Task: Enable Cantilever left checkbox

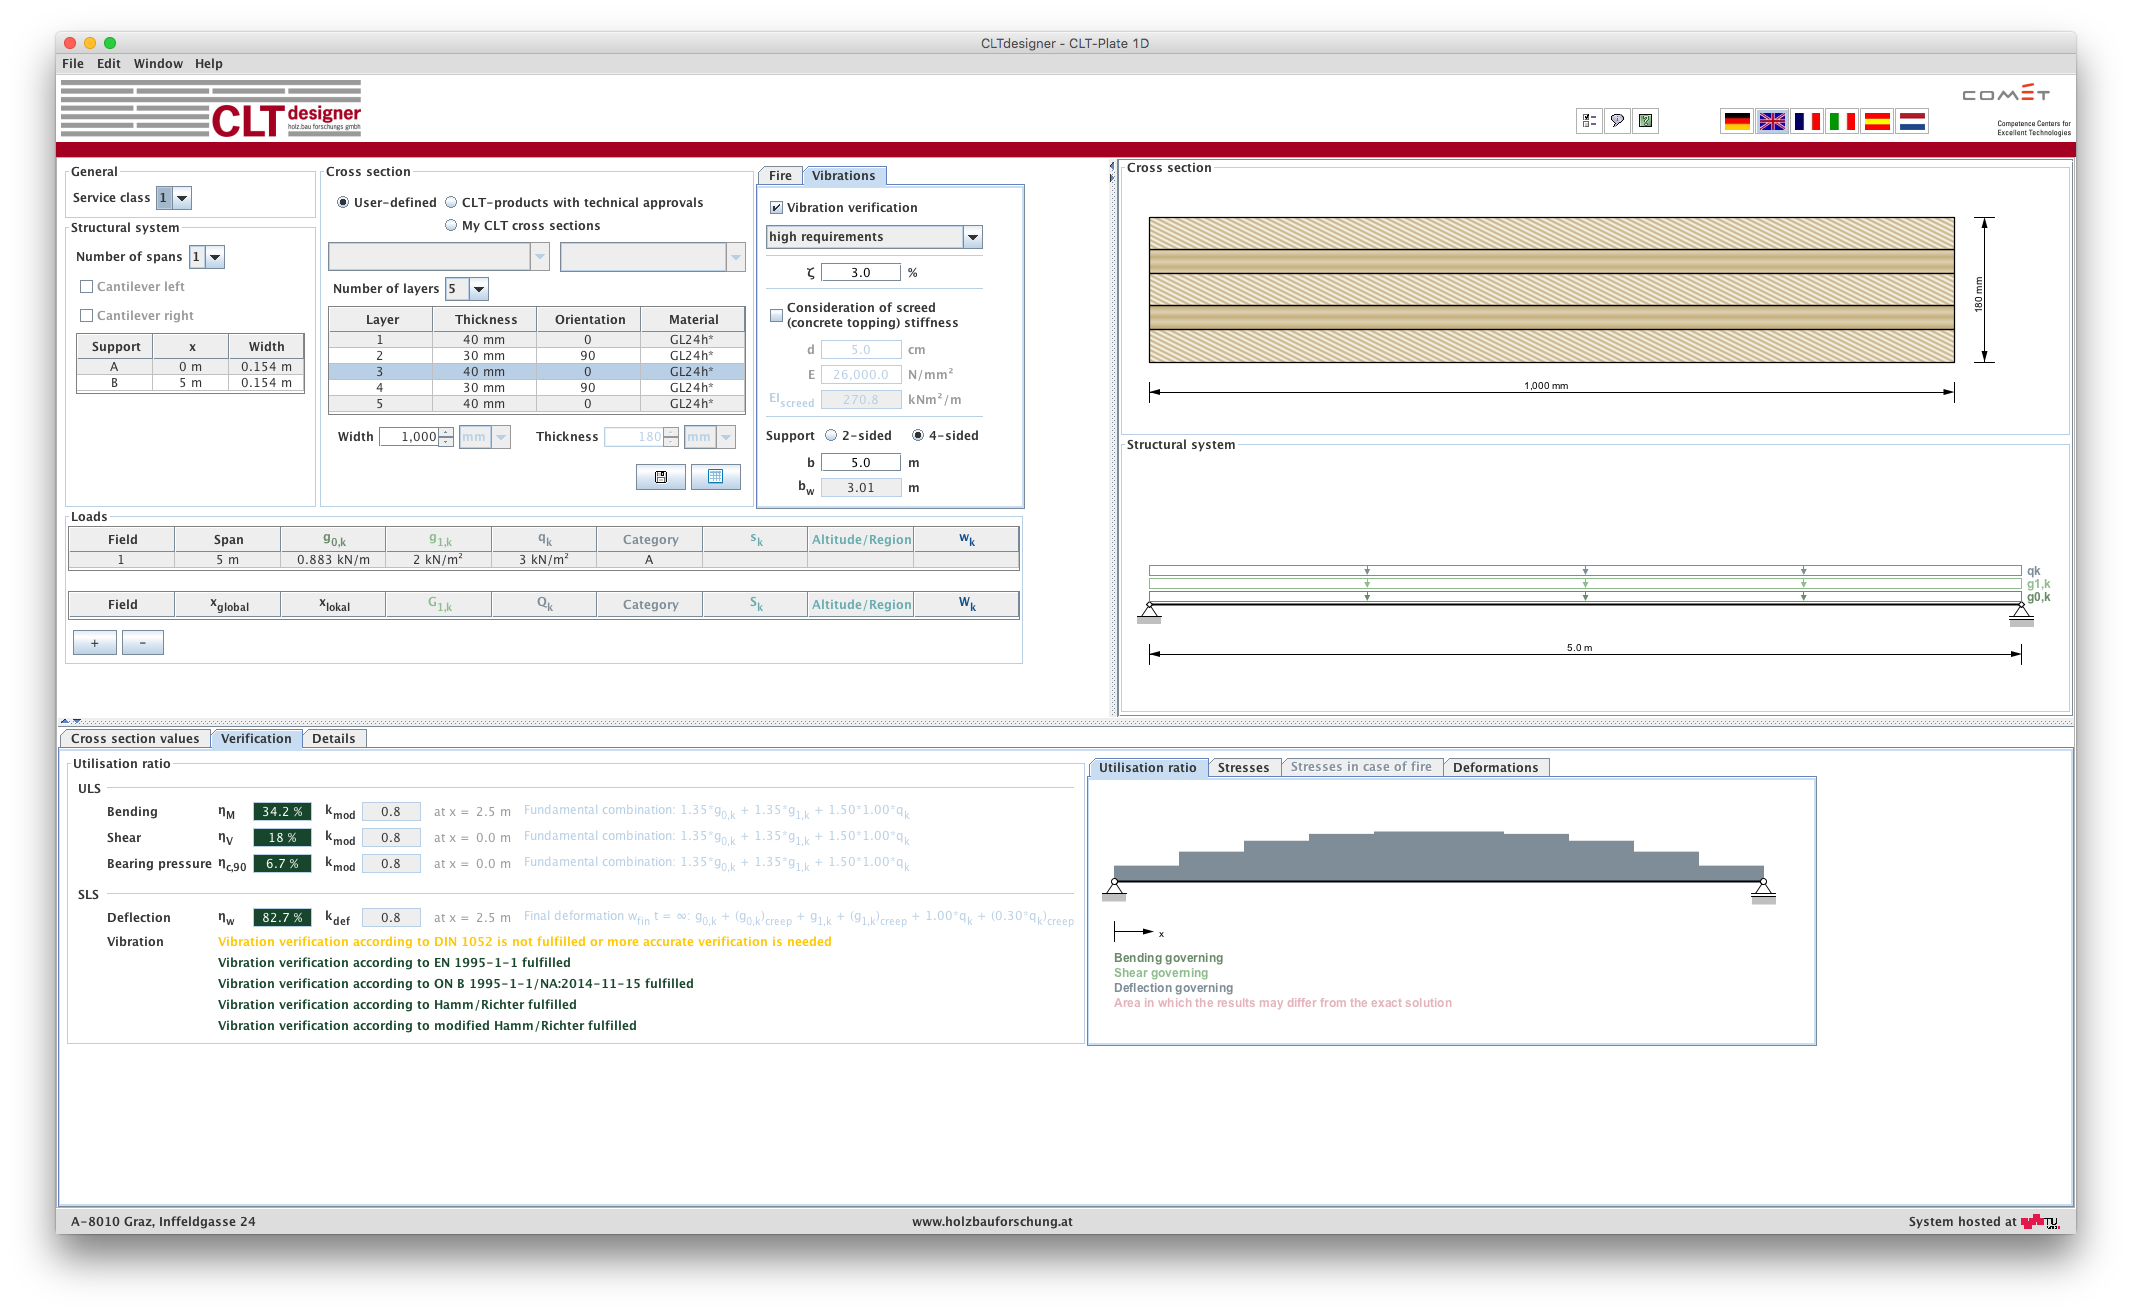Action: tap(87, 287)
